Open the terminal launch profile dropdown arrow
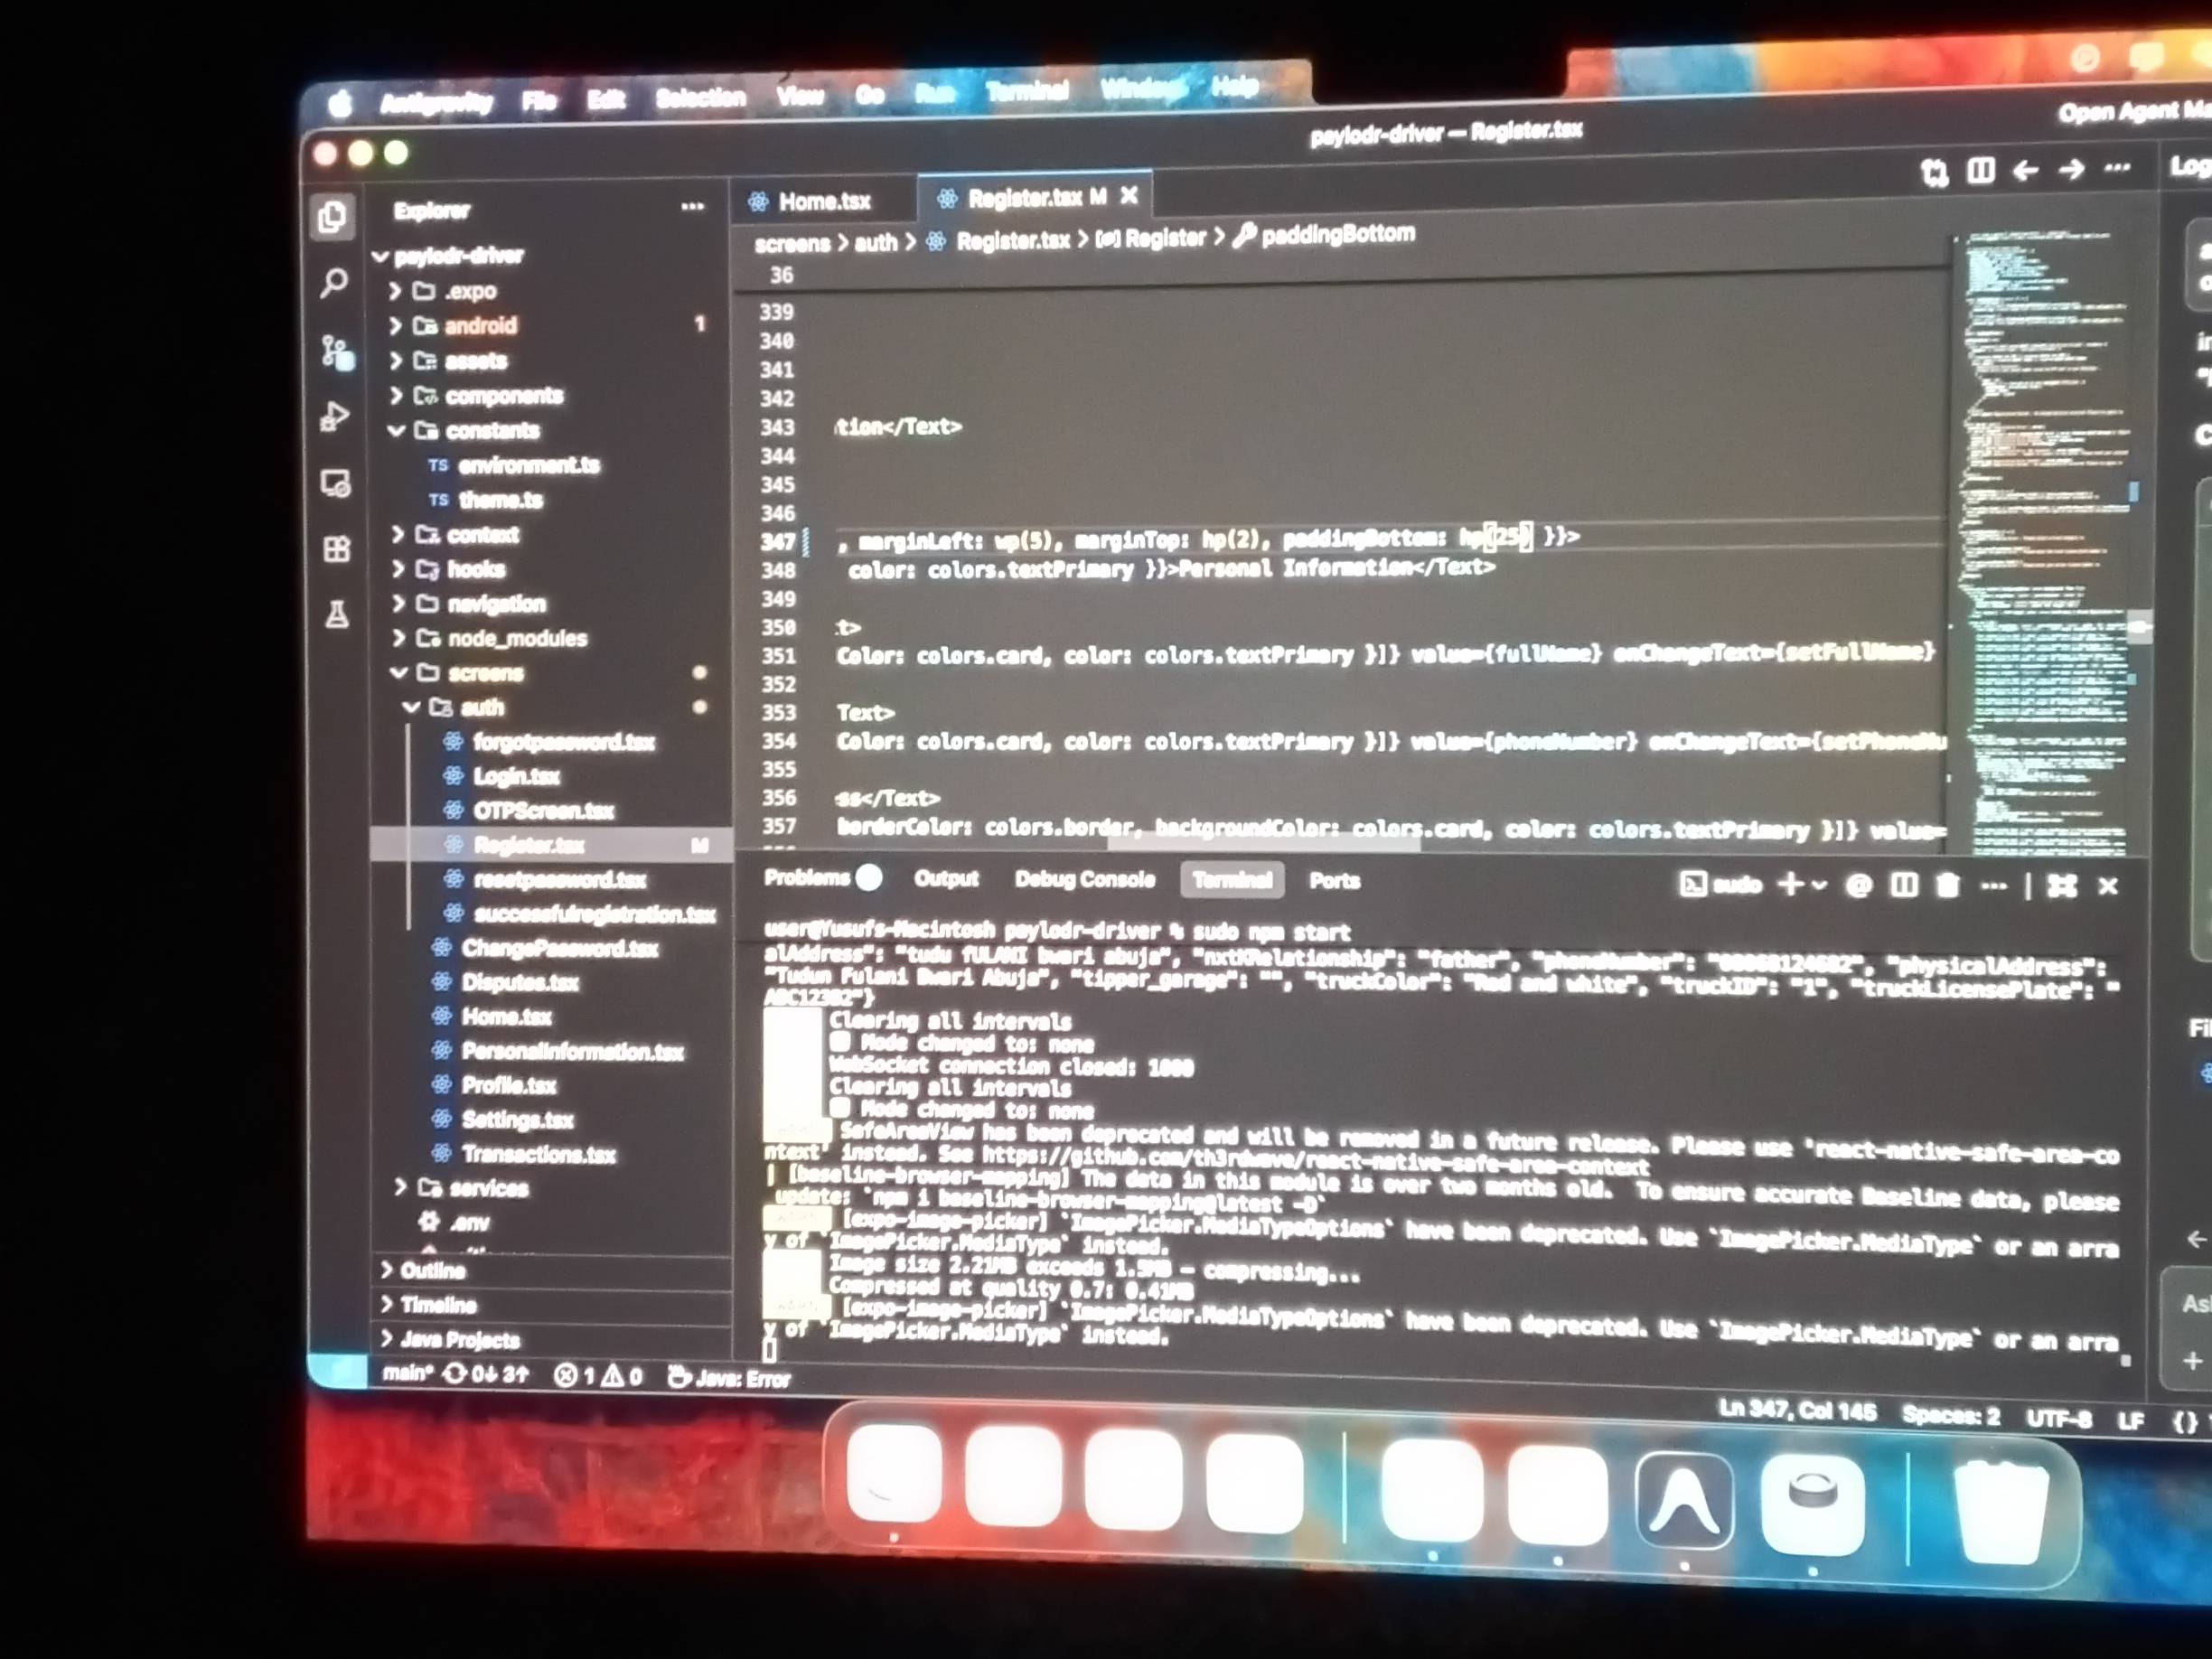The height and width of the screenshot is (1659, 2212). 1819,885
